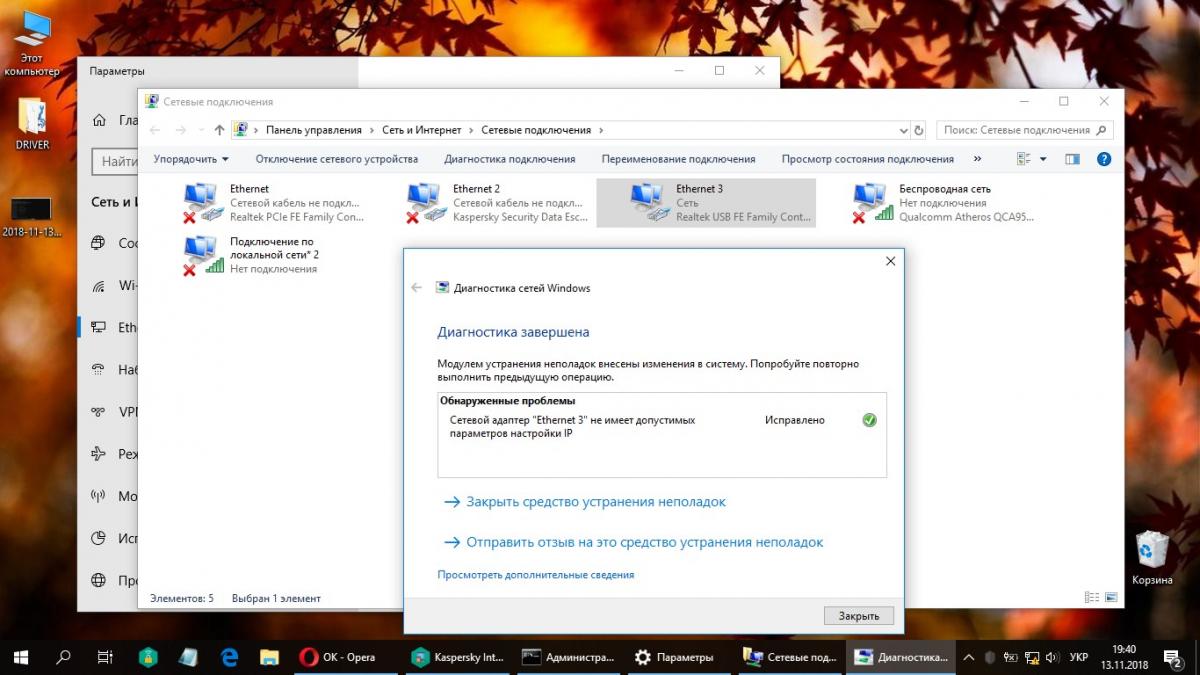
Task: Click Diagnose connection toolbar command
Action: pos(510,159)
